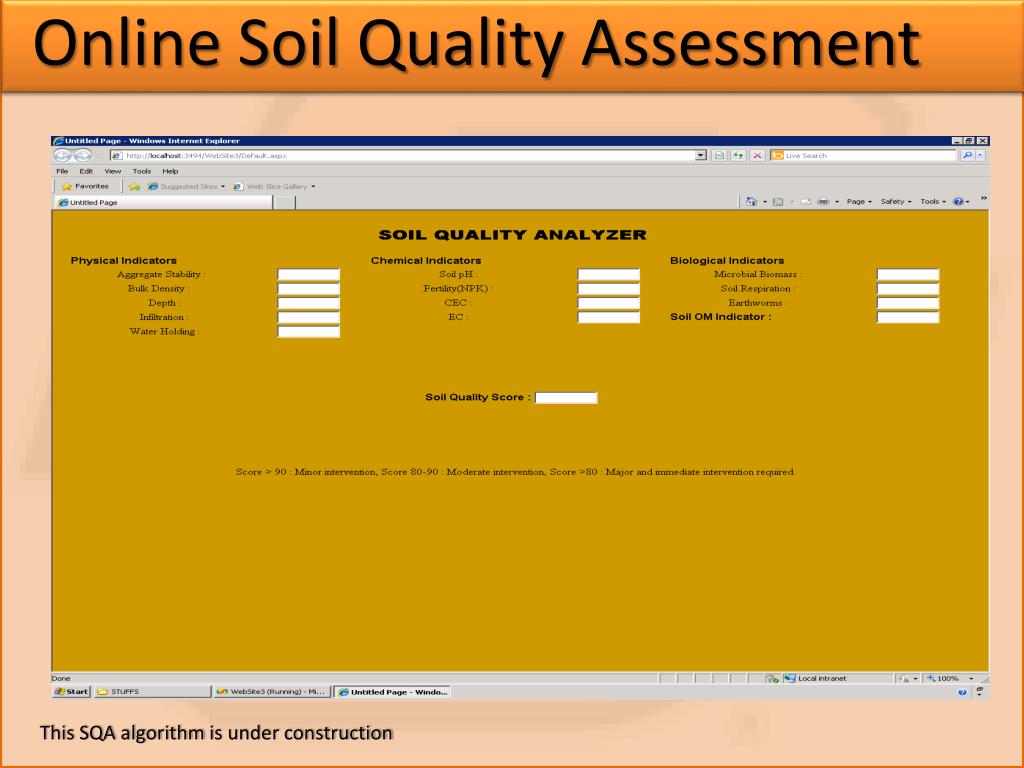
Task: Open the Print dropdown arrow
Action: click(x=837, y=202)
